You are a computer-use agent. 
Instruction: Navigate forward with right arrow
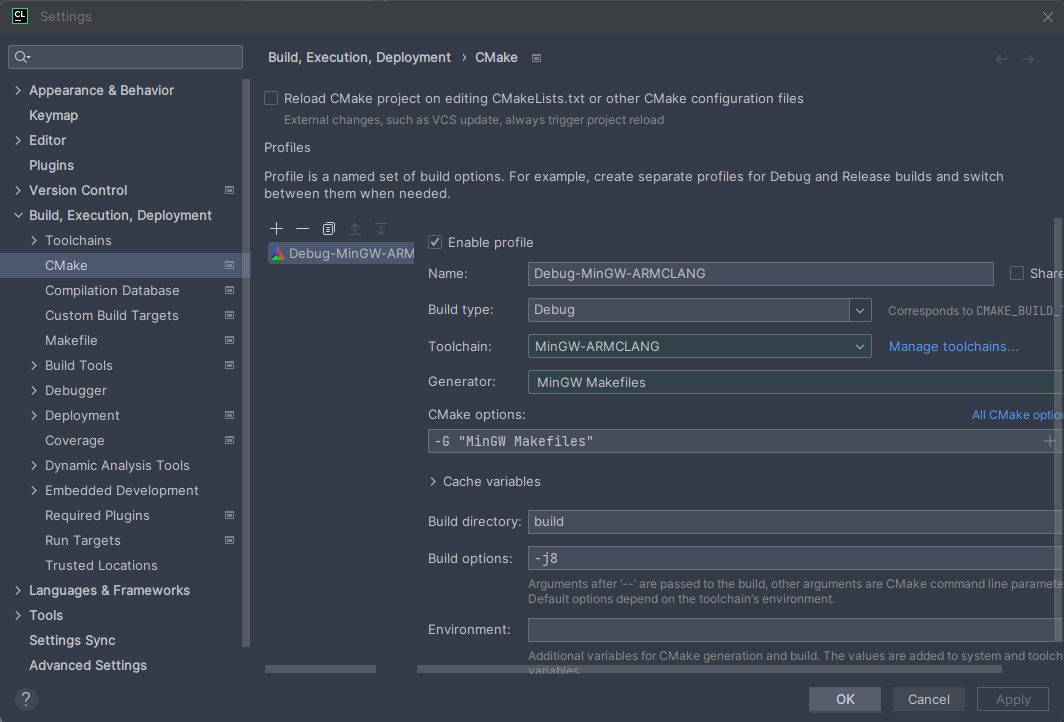1028,59
